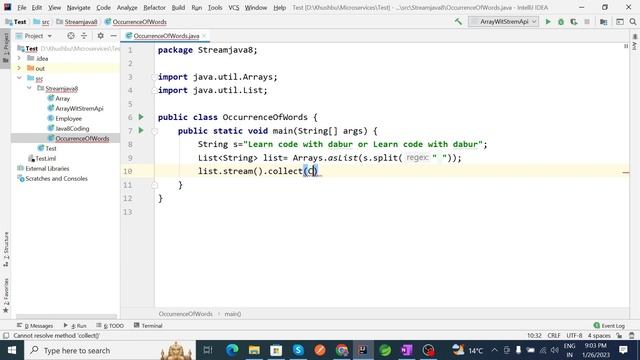The width and height of the screenshot is (640, 360).
Task: Open the Event Log
Action: point(609,326)
